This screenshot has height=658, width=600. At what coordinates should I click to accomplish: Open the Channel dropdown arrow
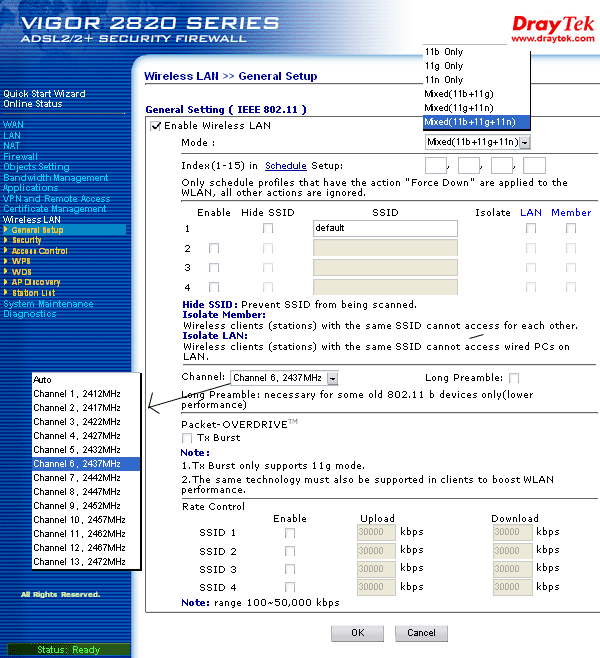pyautogui.click(x=332, y=379)
